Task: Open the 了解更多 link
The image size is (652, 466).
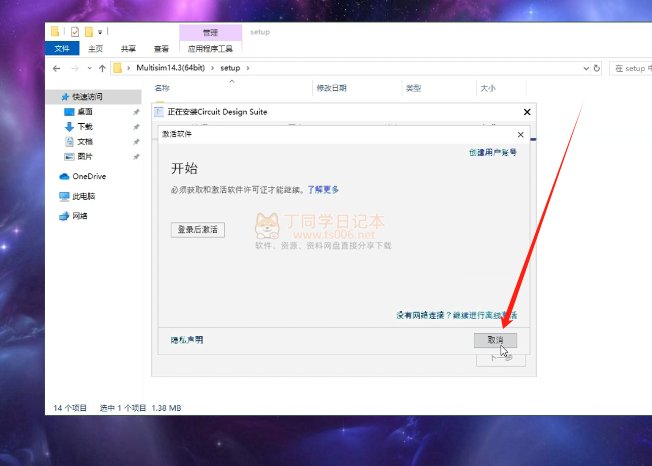Action: pyautogui.click(x=323, y=188)
